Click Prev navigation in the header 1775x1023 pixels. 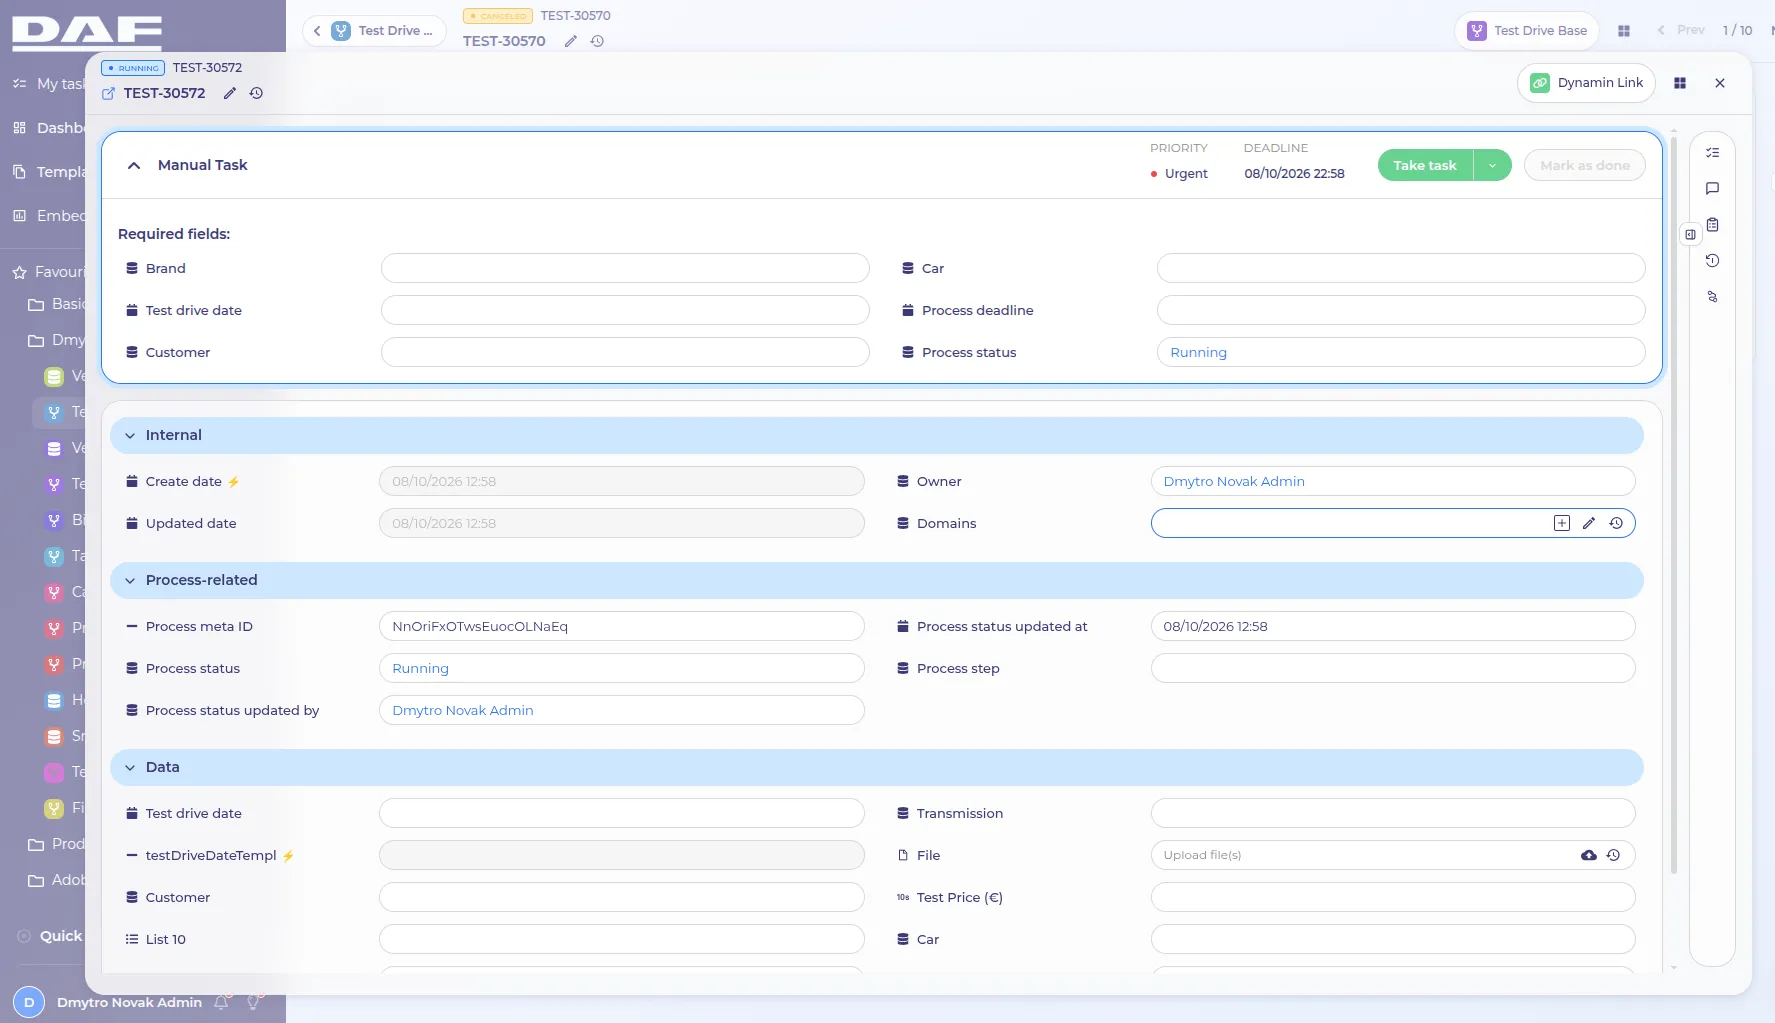pos(1681,30)
